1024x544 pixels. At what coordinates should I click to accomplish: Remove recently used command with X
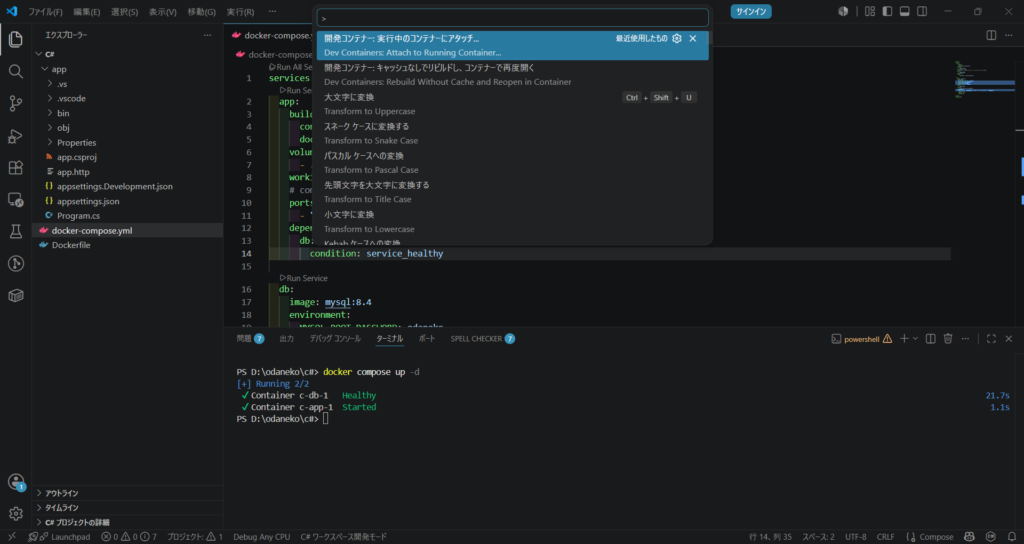tap(693, 39)
